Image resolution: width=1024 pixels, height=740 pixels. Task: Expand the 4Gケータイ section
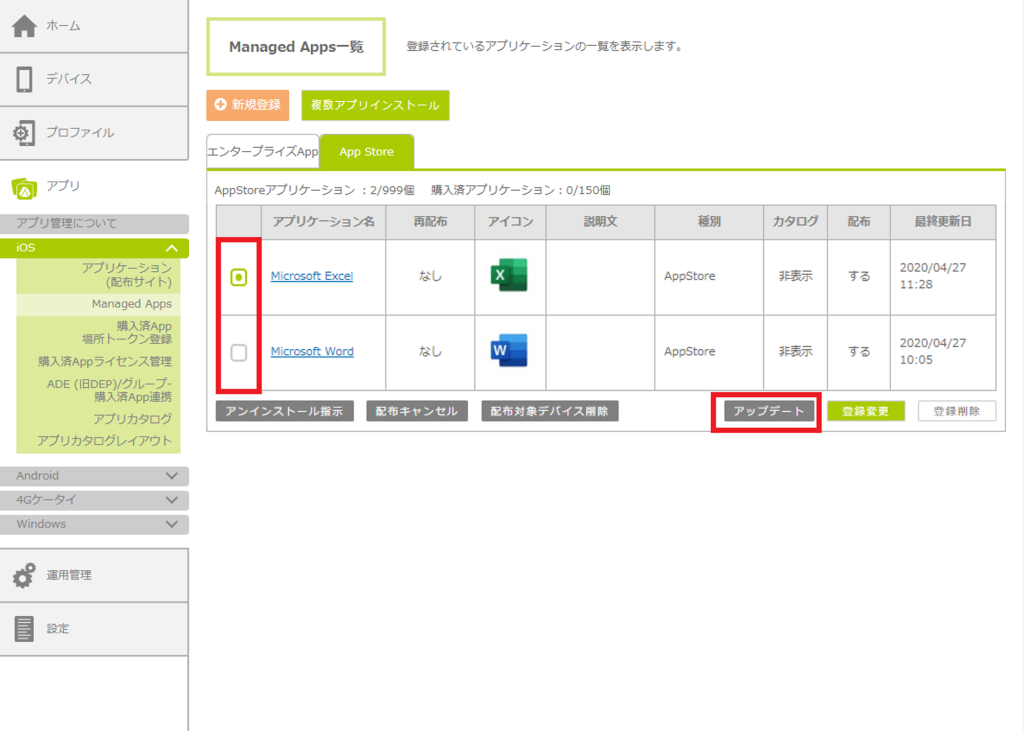[x=172, y=500]
